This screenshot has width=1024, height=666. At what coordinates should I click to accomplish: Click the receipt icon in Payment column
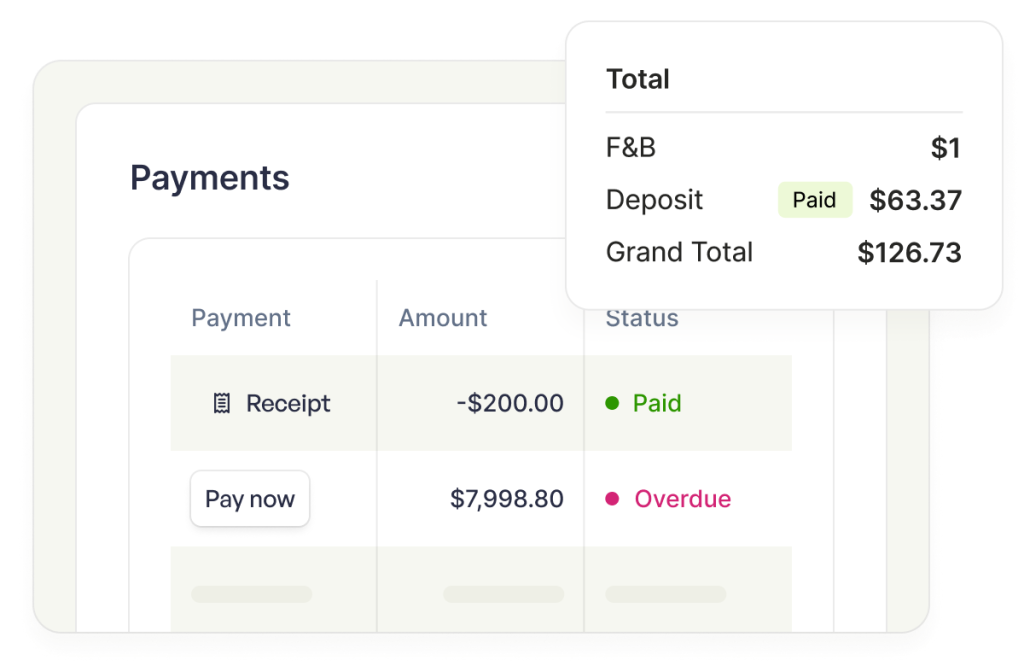[221, 404]
